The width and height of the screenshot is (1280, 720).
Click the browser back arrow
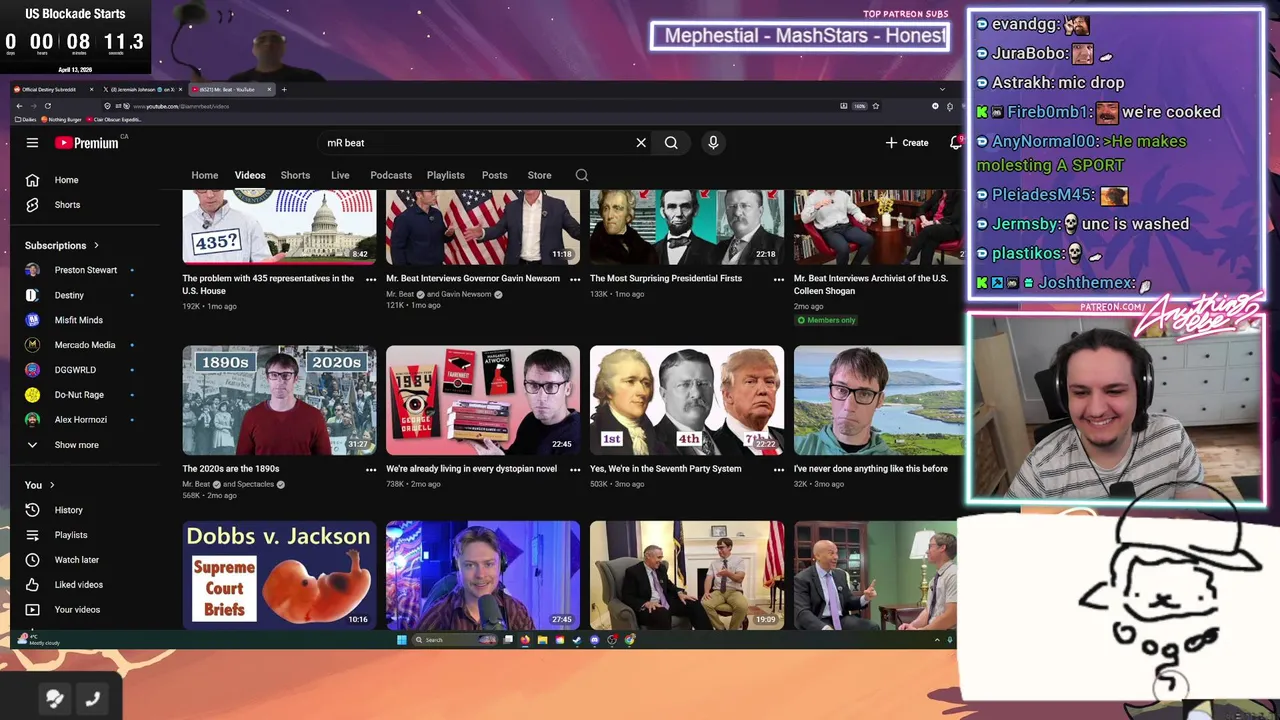pyautogui.click(x=19, y=106)
